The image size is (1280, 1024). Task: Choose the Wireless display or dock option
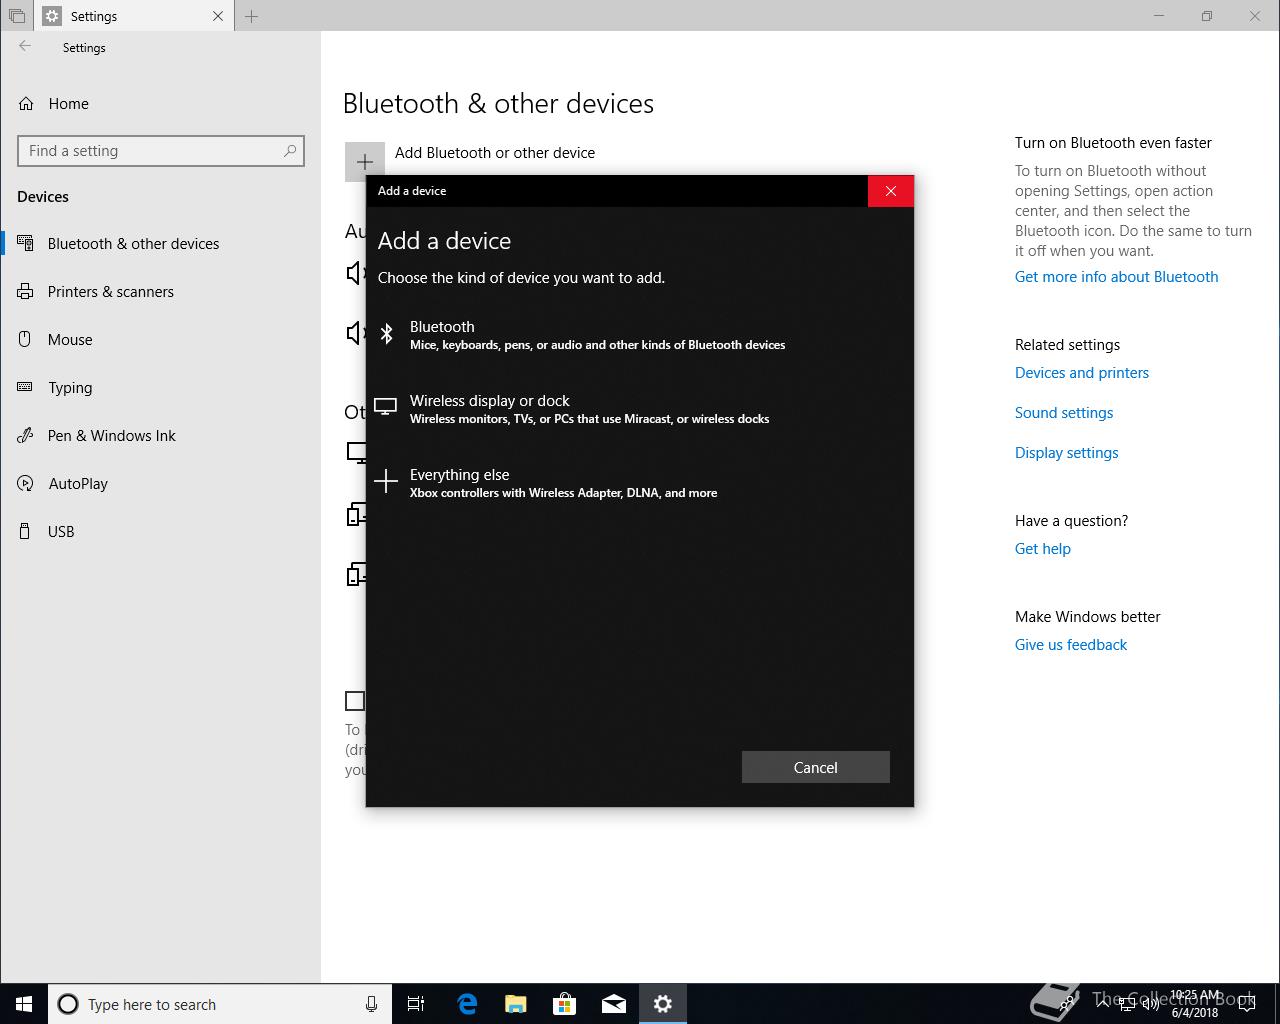[489, 401]
